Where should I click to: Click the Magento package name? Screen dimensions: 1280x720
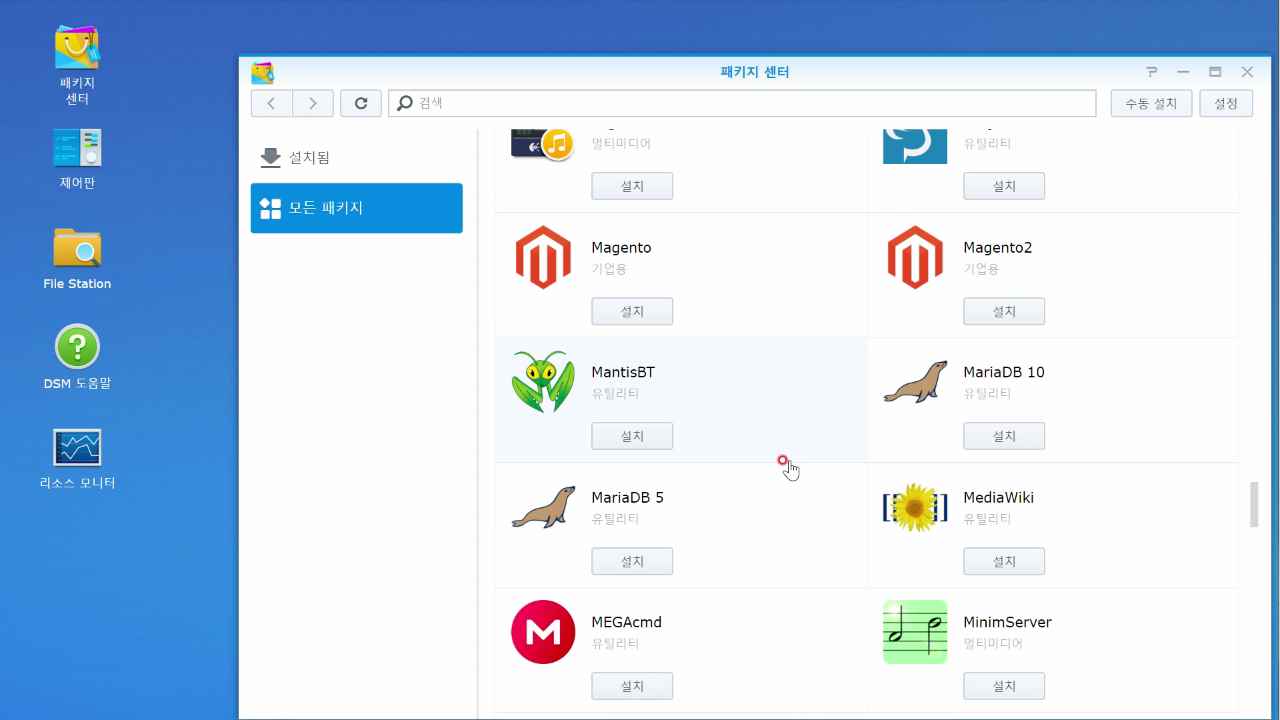click(621, 248)
